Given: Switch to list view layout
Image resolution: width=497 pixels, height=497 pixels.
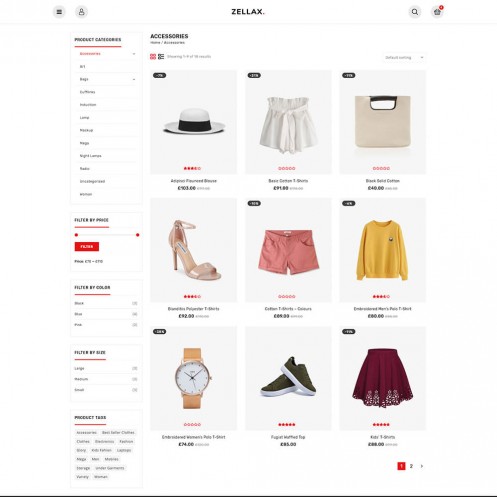Looking at the screenshot, I should point(161,57).
